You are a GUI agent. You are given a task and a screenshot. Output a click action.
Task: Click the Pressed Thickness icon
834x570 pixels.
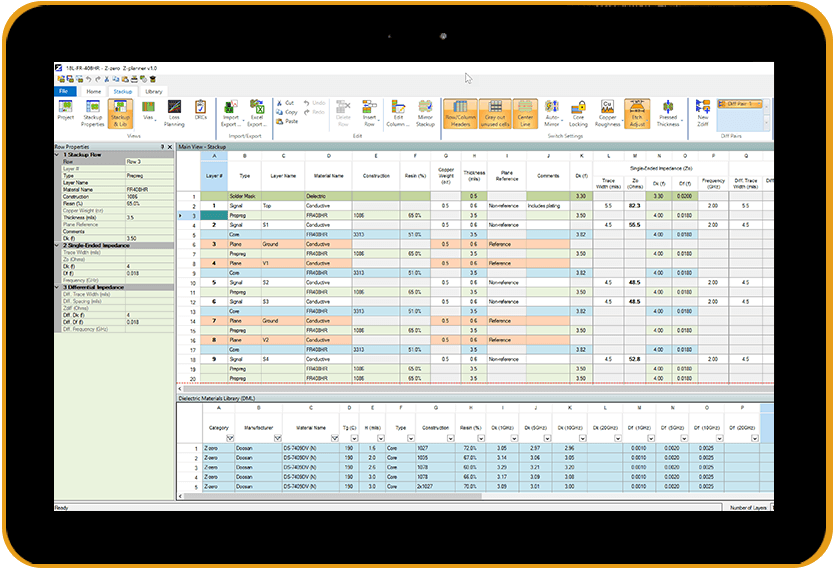[668, 114]
